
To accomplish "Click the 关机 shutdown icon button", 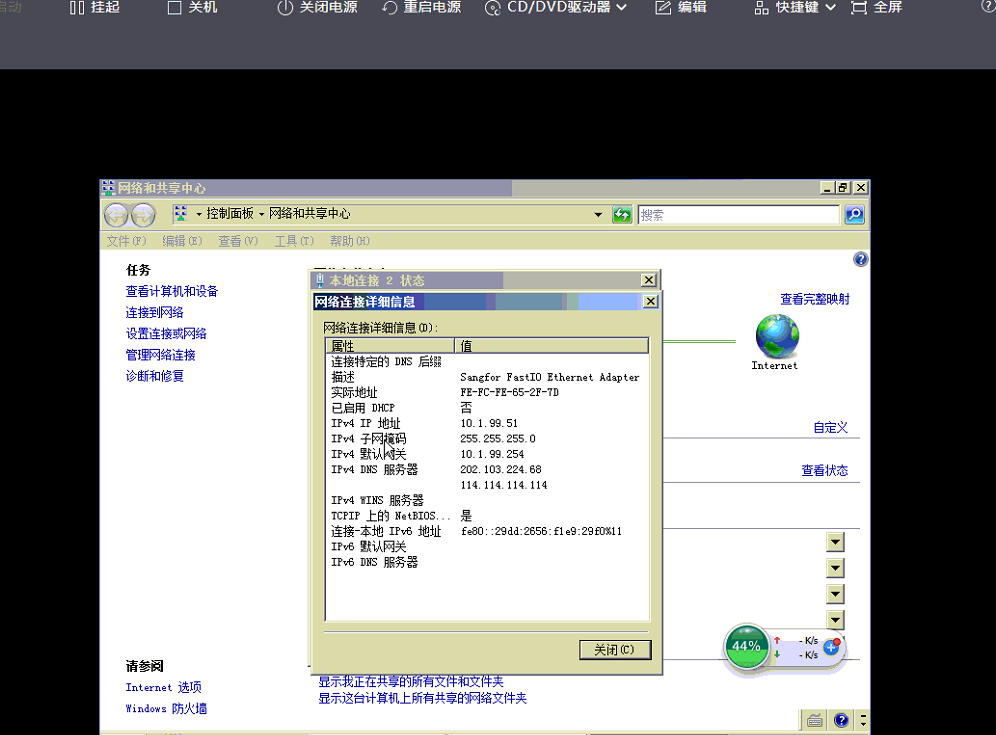I will (x=174, y=8).
